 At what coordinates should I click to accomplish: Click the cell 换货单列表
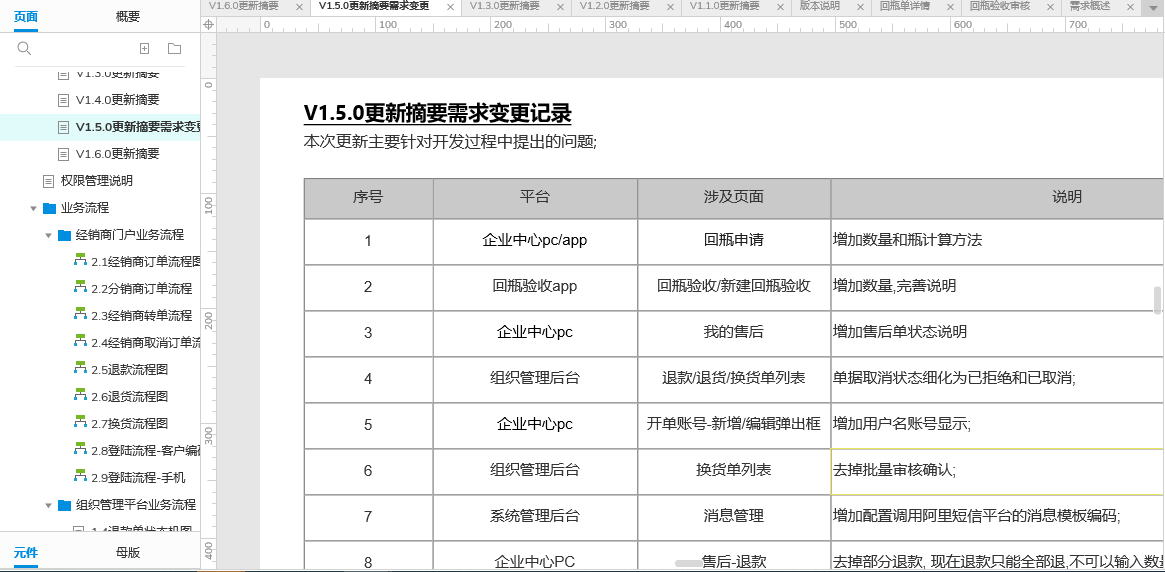click(734, 471)
